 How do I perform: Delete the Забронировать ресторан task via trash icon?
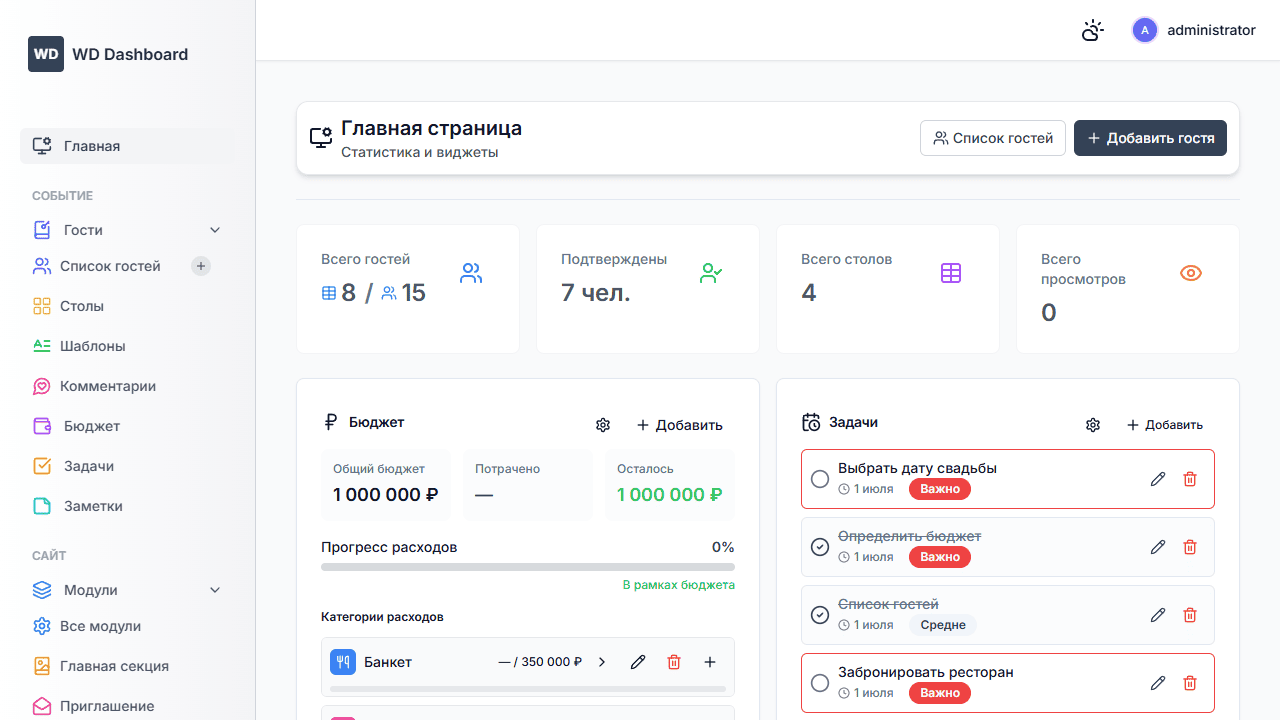pyautogui.click(x=1190, y=683)
